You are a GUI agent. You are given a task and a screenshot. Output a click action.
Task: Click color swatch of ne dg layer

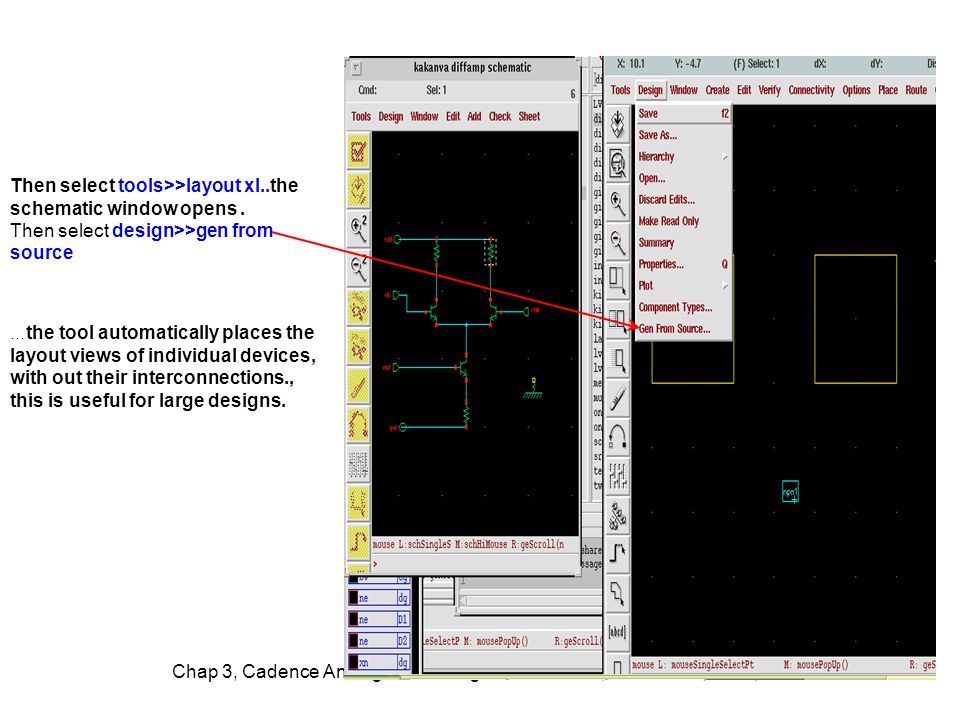tap(353, 598)
